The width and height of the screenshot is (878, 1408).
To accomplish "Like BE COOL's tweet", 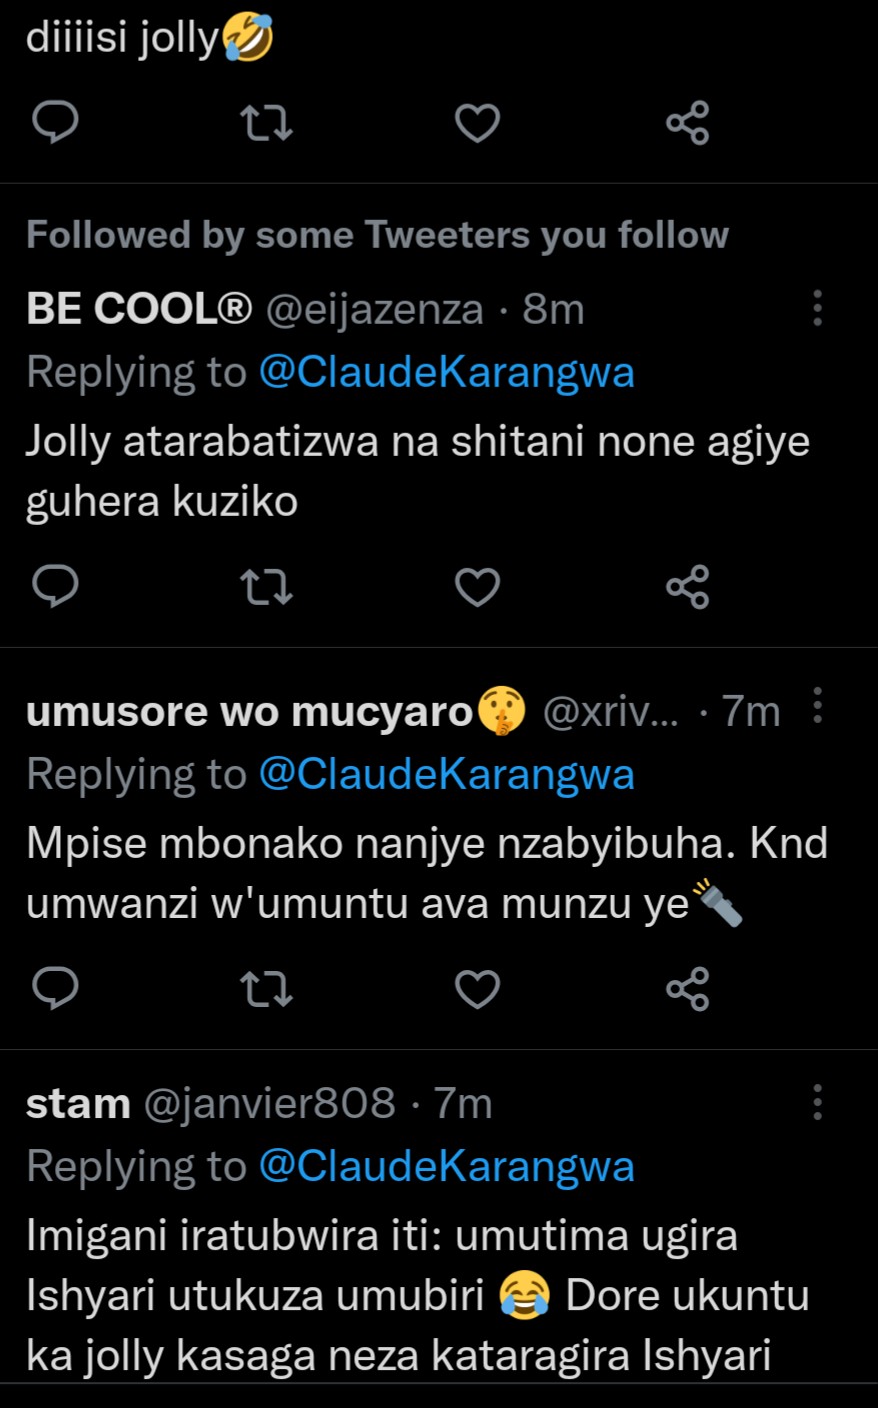I will (x=477, y=587).
